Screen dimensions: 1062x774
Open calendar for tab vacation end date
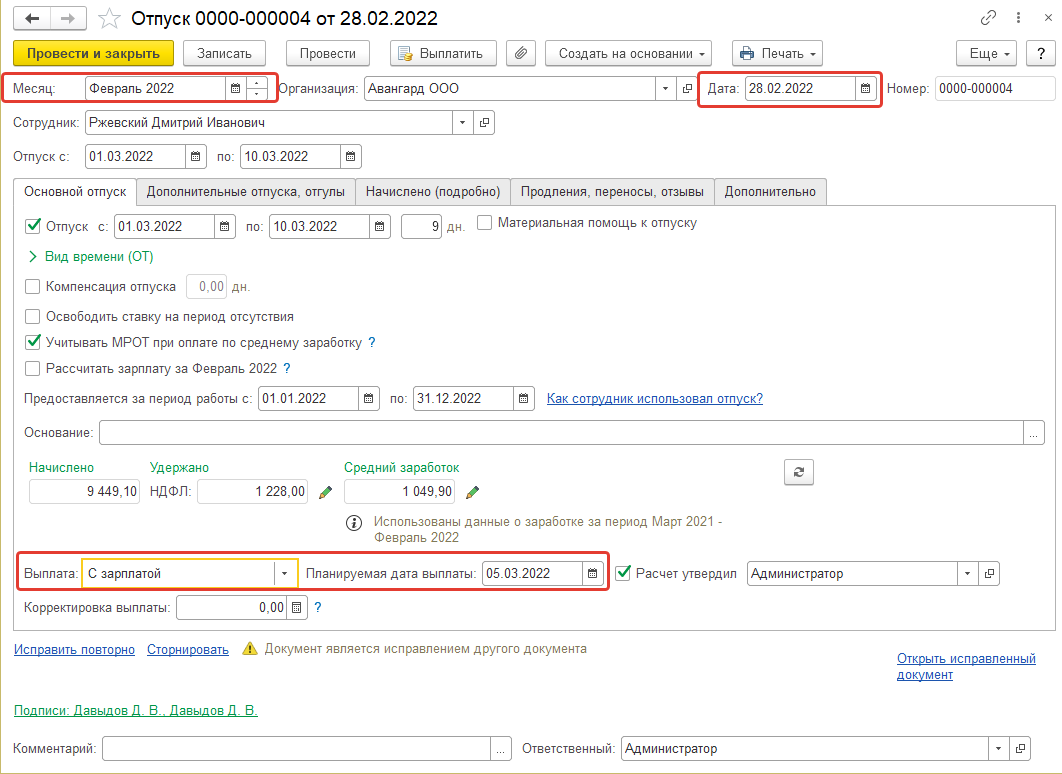(x=379, y=227)
